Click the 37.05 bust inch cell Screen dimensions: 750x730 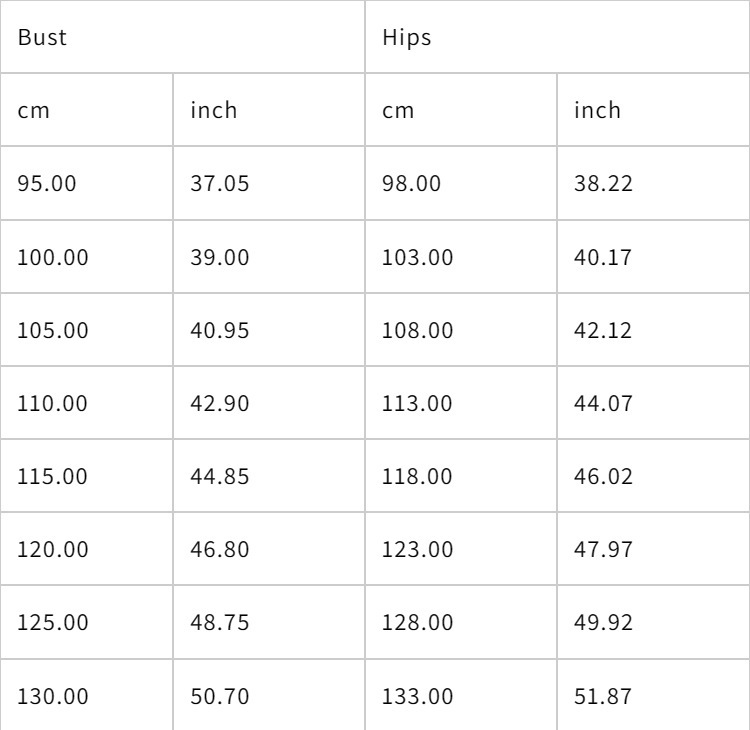pos(220,184)
